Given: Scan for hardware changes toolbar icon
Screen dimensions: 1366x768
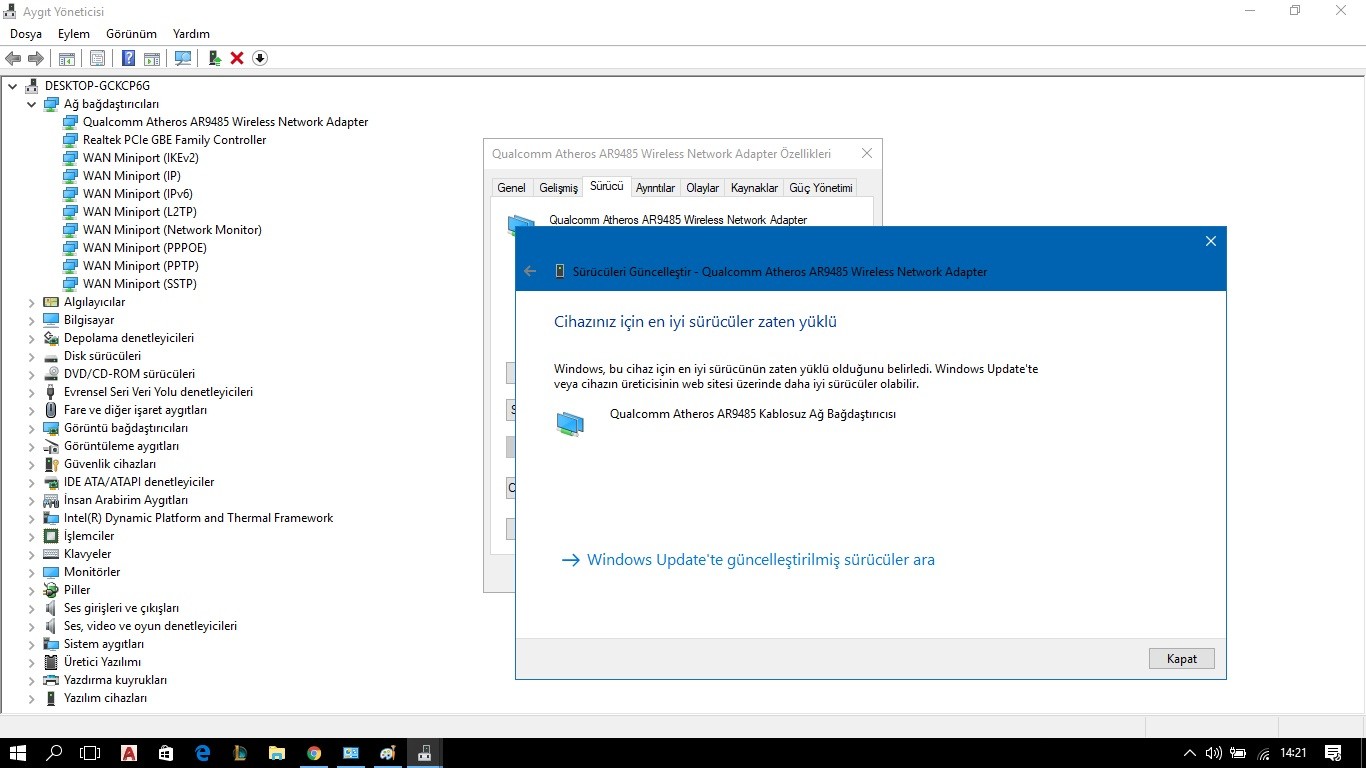Looking at the screenshot, I should coord(183,58).
